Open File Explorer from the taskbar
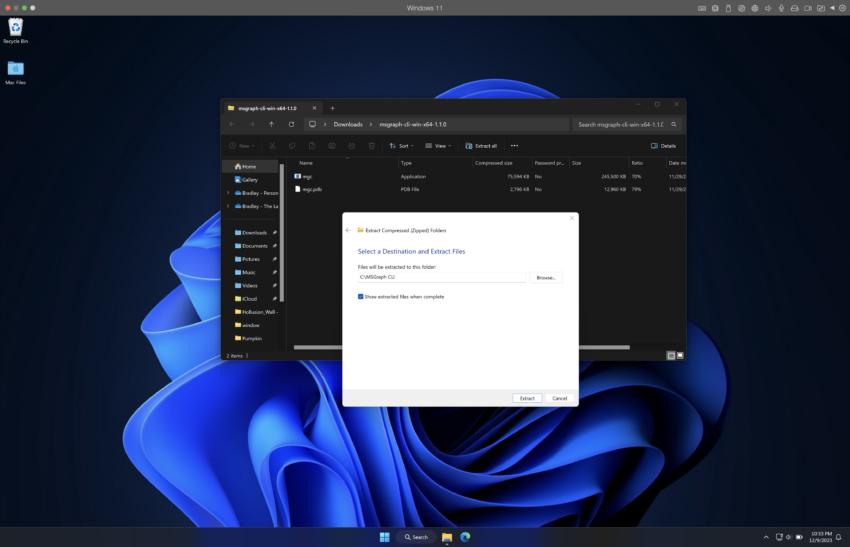The height and width of the screenshot is (547, 850). pyautogui.click(x=447, y=537)
